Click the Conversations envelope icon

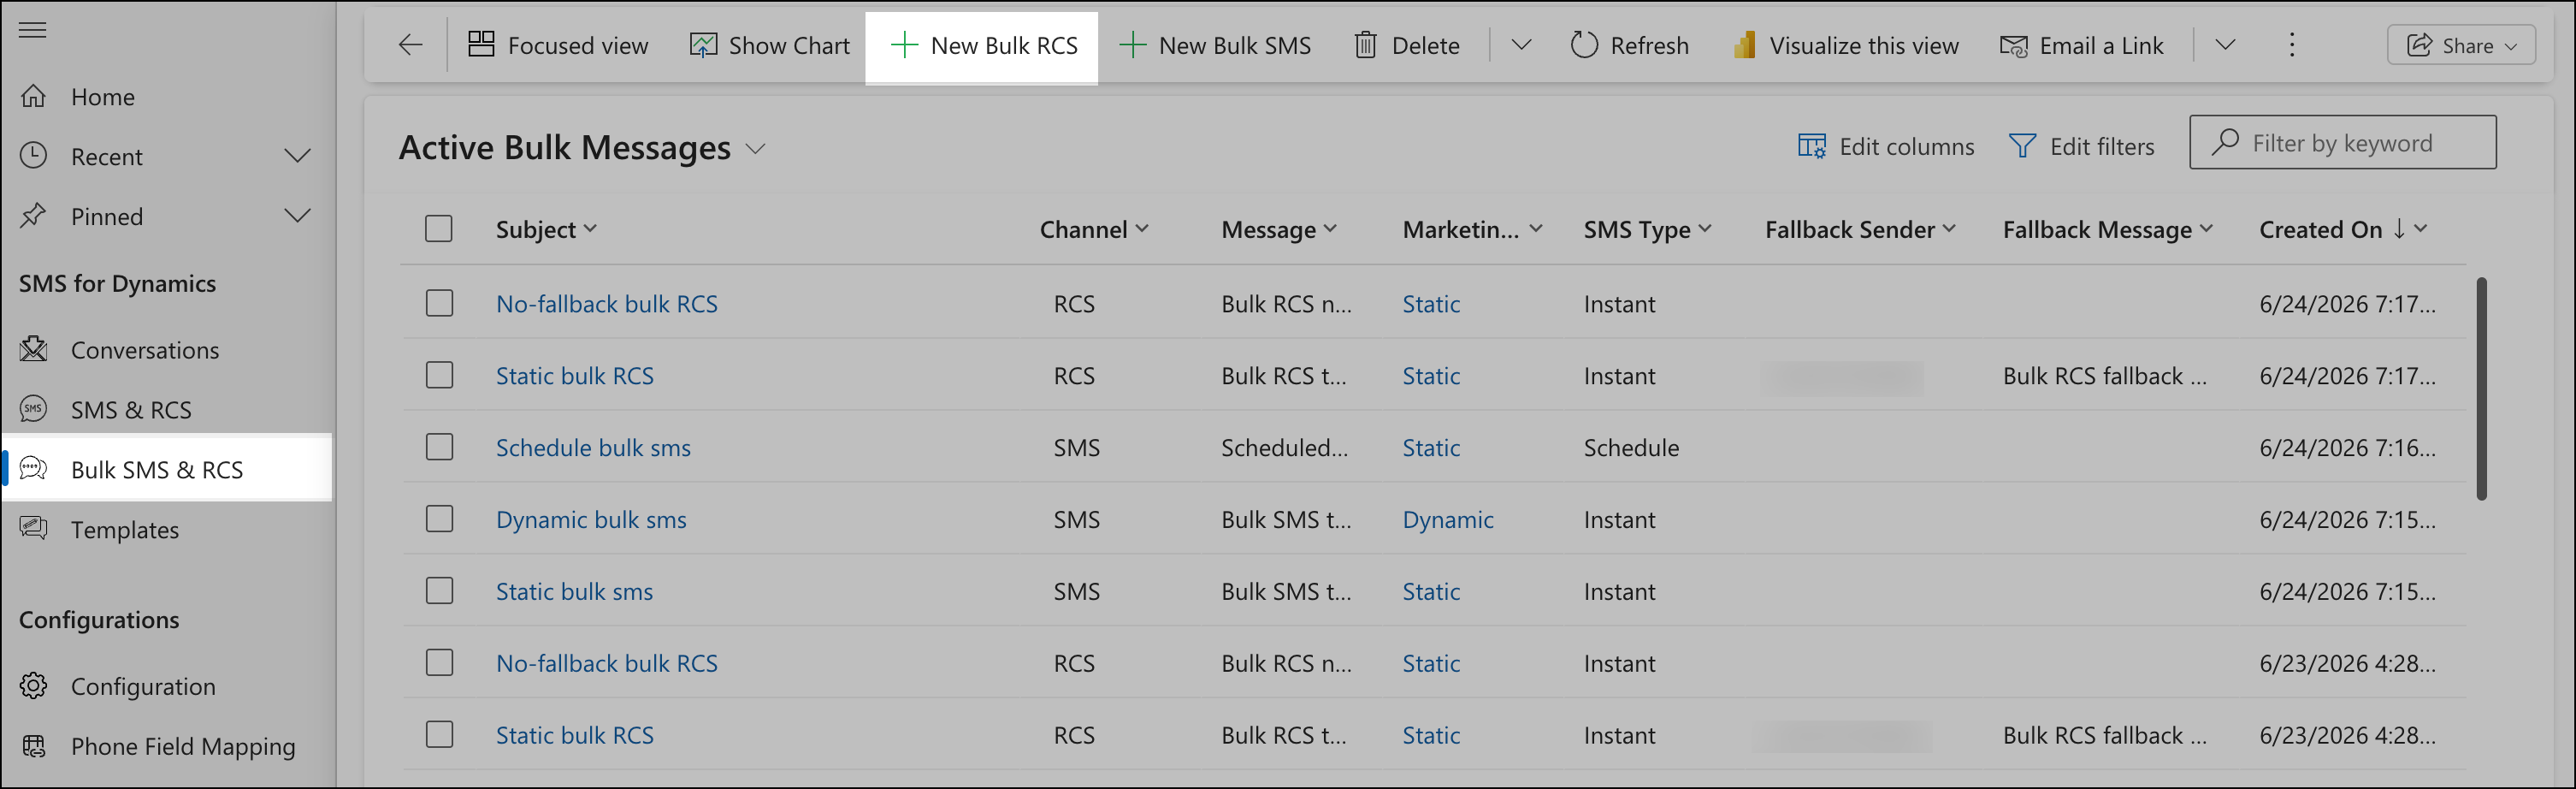(x=34, y=349)
